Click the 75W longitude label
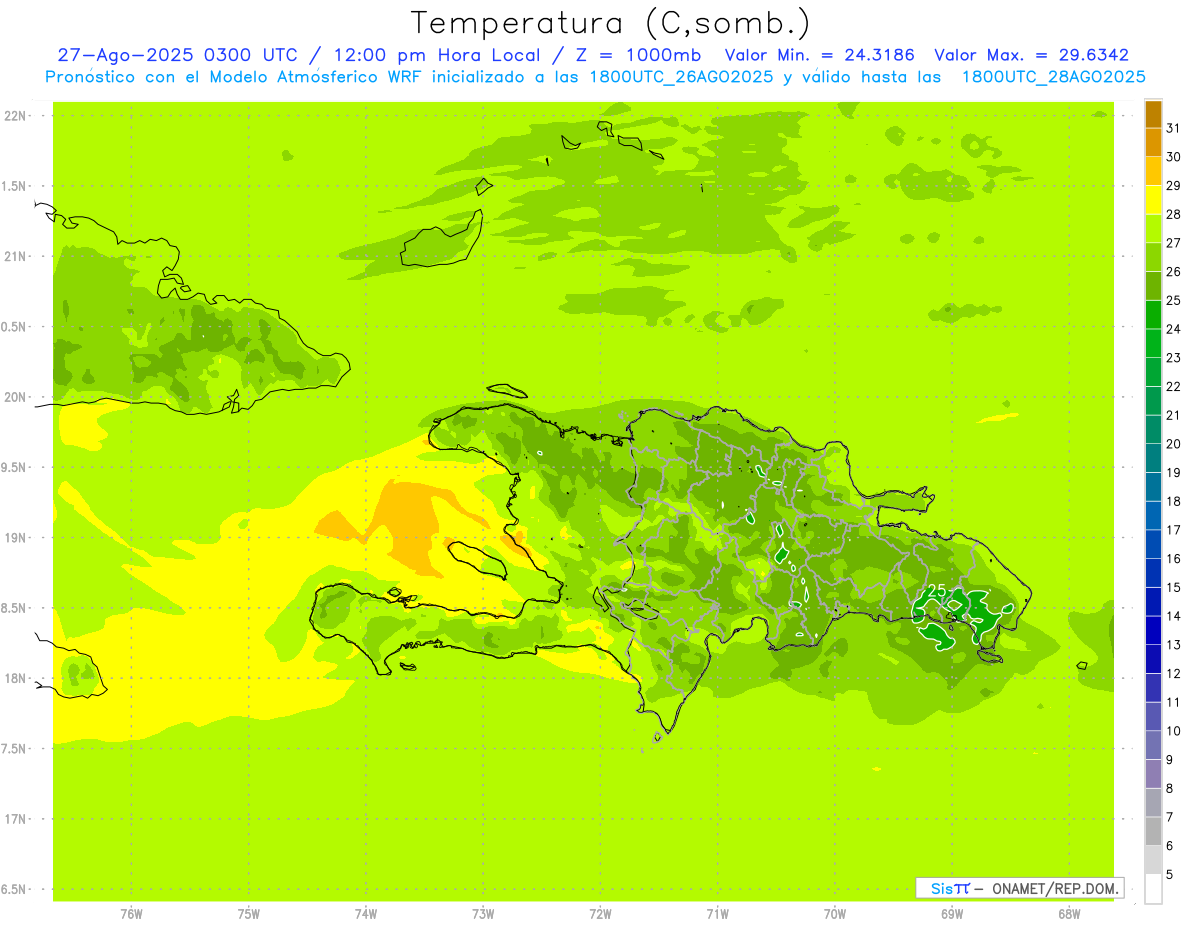 pos(249,914)
